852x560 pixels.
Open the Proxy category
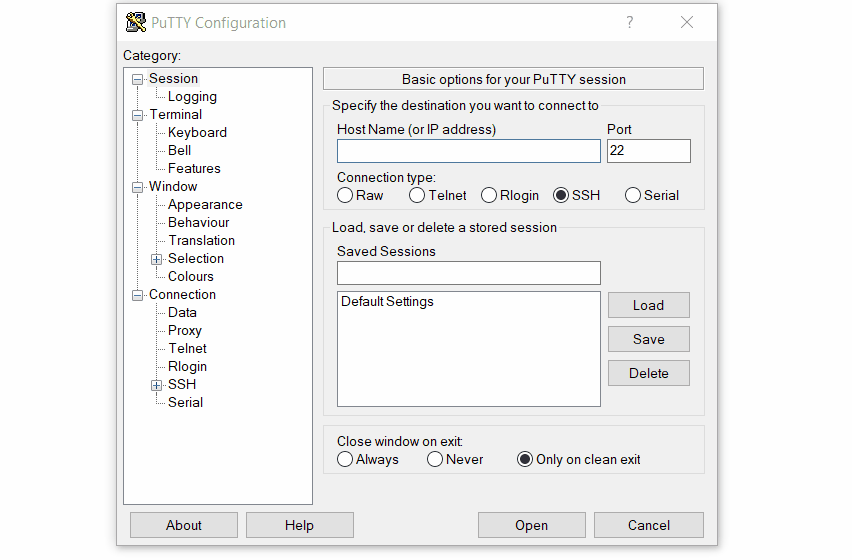tap(185, 330)
